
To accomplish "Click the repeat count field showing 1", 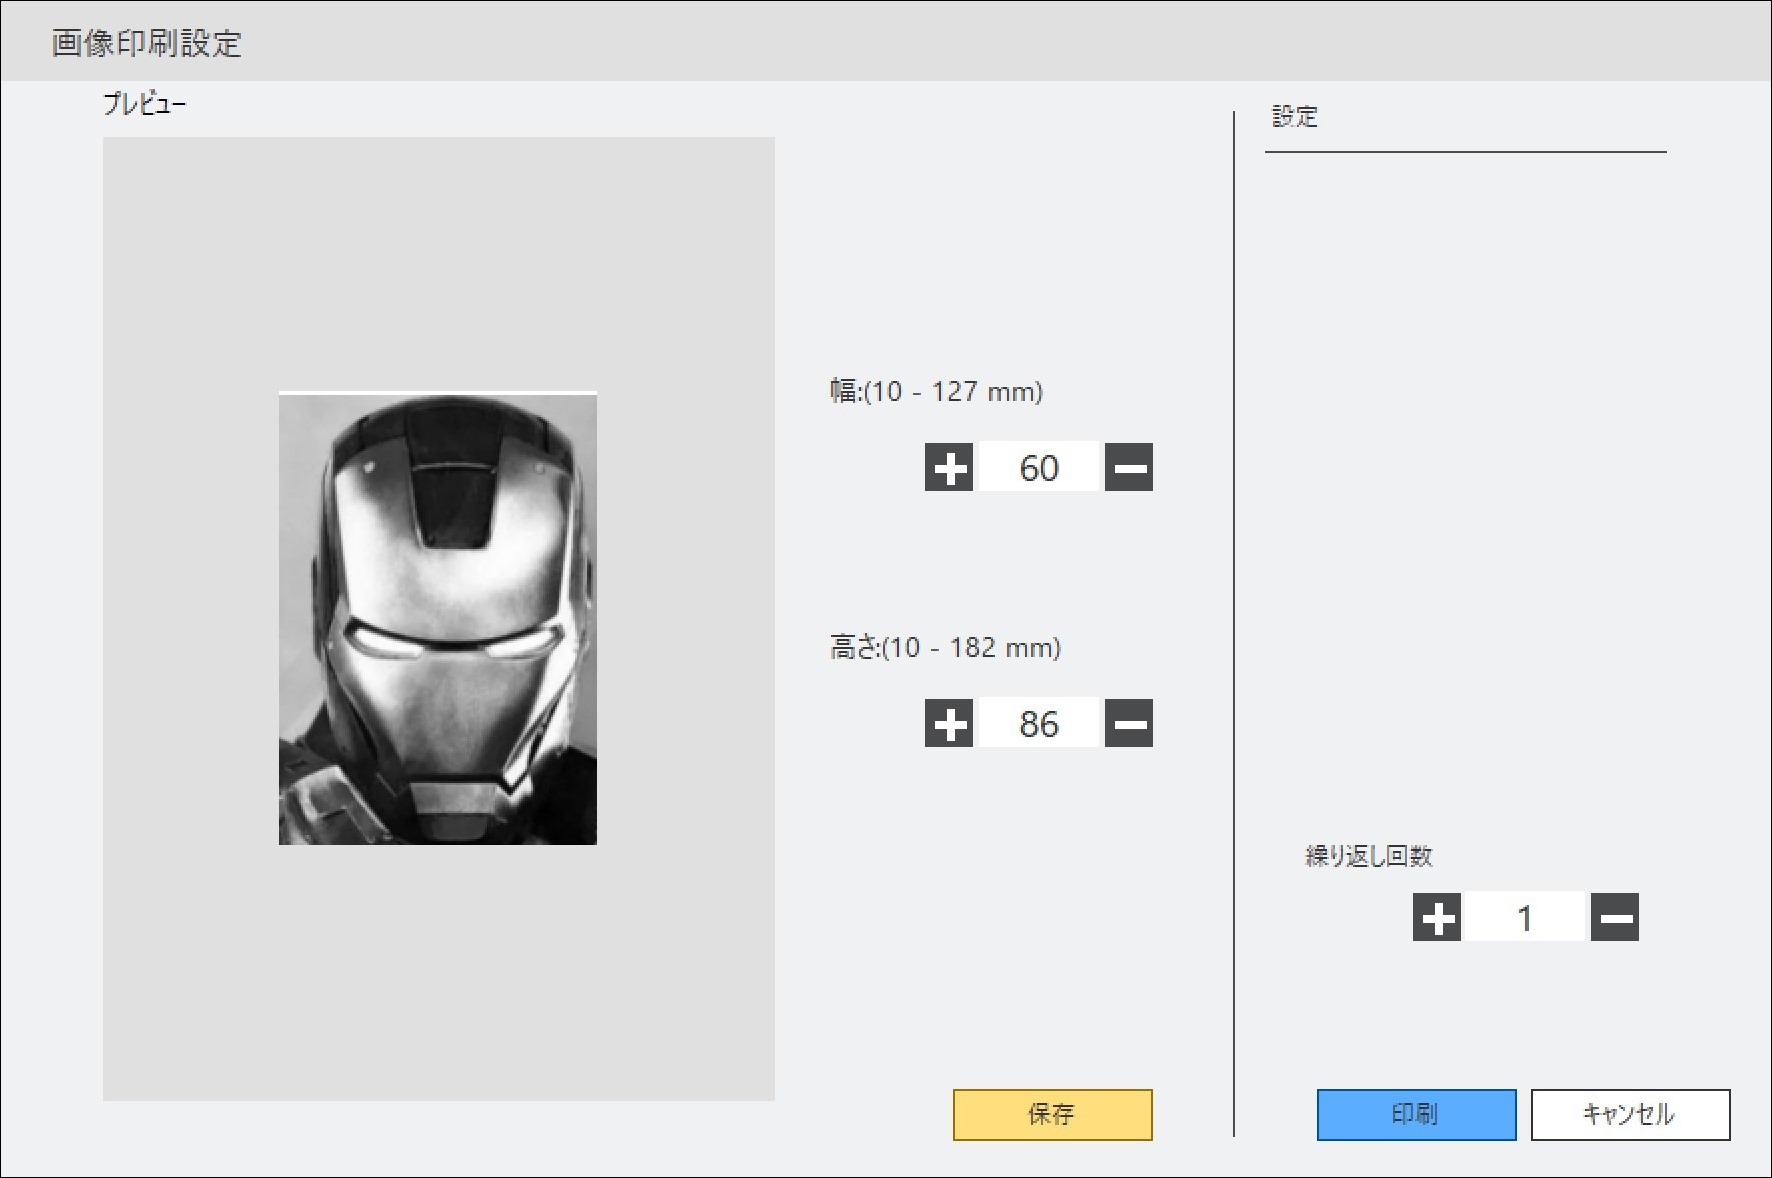I will click(x=1525, y=917).
